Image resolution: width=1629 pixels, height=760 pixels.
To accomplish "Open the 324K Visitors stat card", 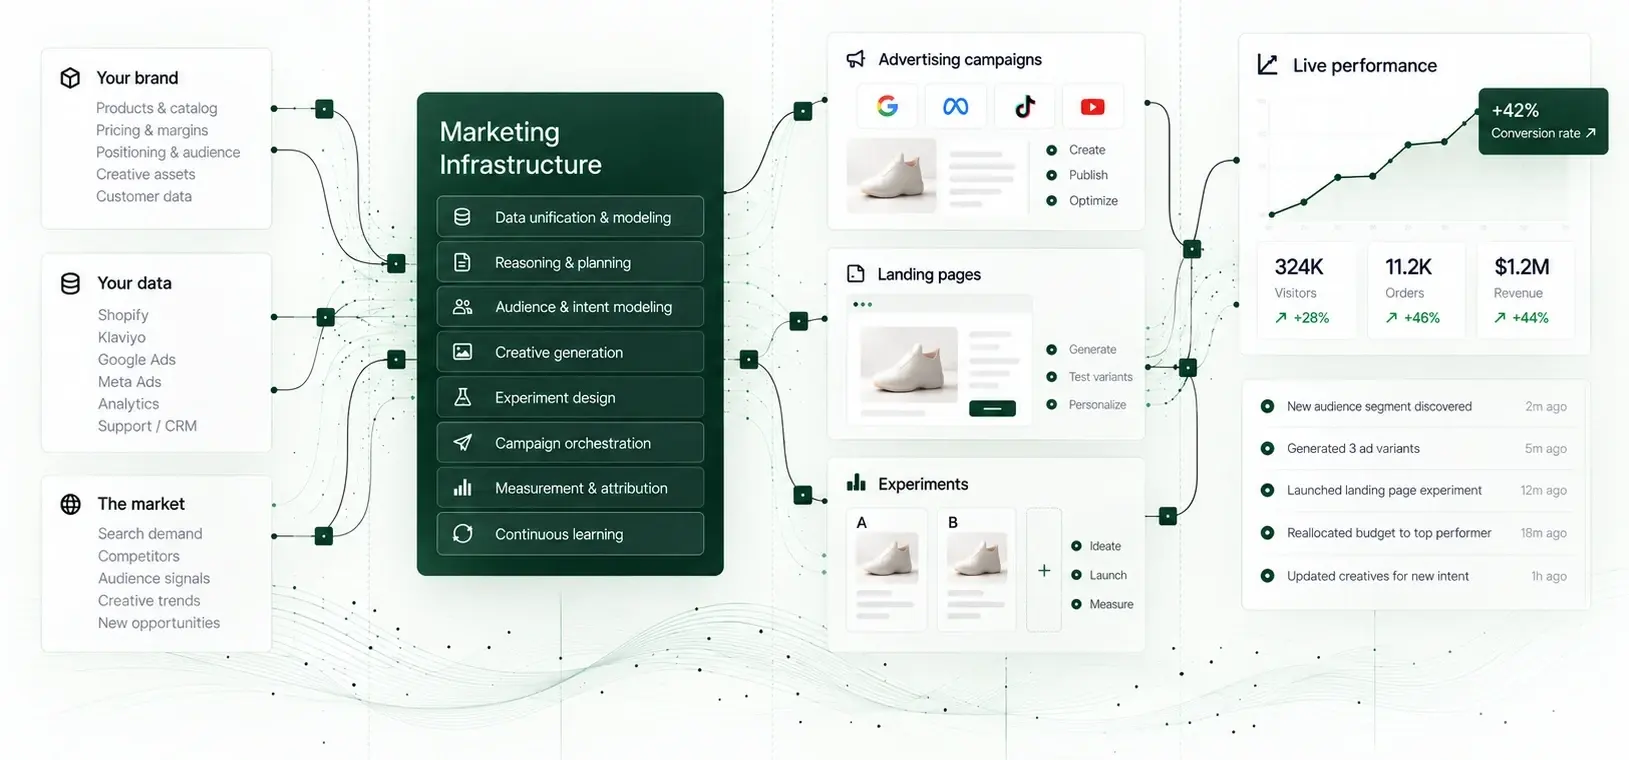I will pyautogui.click(x=1307, y=291).
